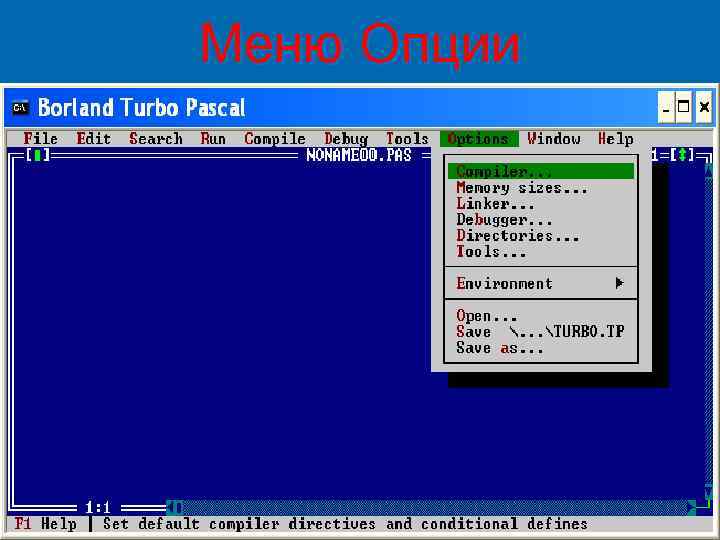Viewport: 720px width, 540px height.
Task: Click the status bar hint text
Action: [x=345, y=523]
